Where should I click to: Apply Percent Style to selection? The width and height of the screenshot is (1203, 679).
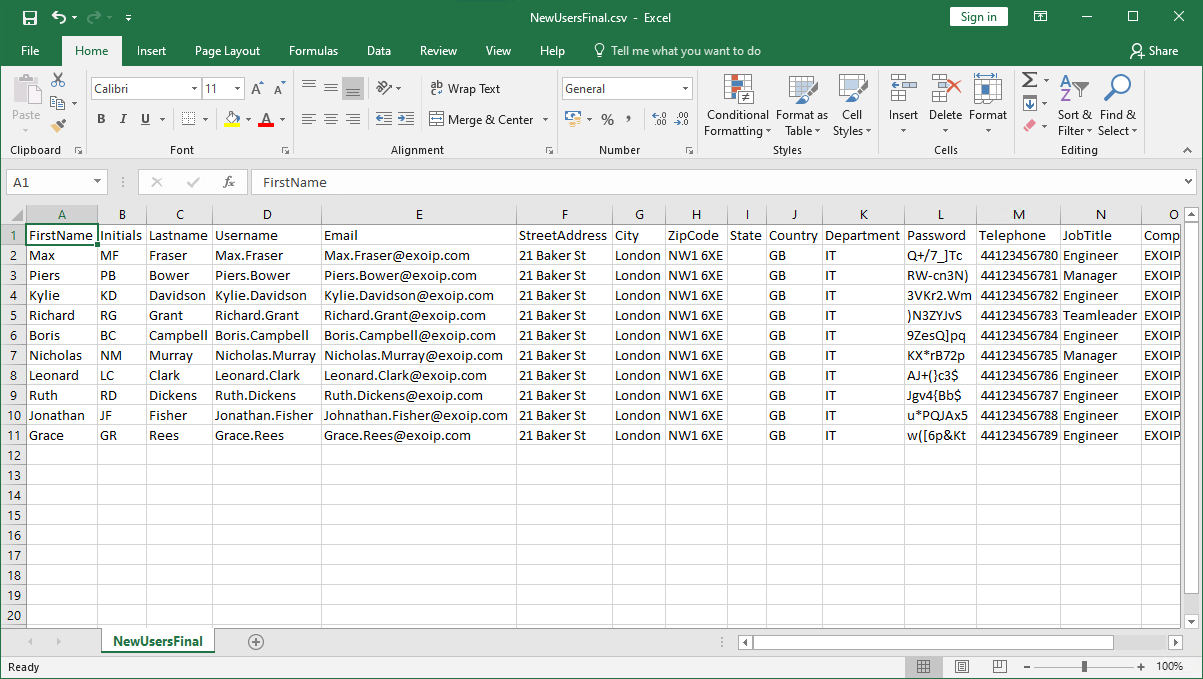tap(605, 118)
